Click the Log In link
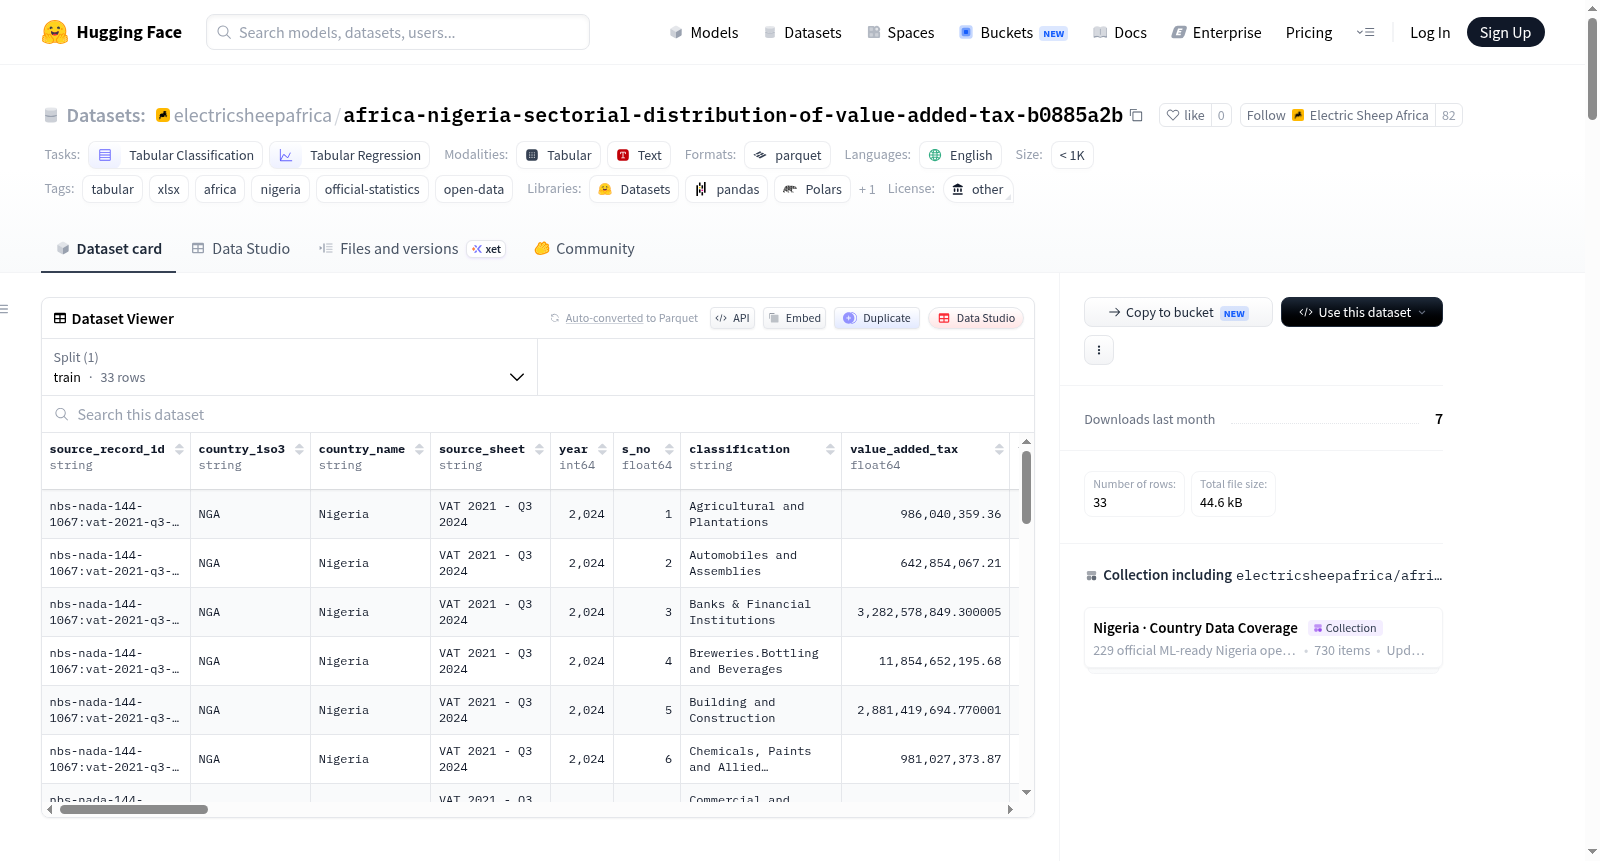Image resolution: width=1600 pixels, height=861 pixels. 1430,32
